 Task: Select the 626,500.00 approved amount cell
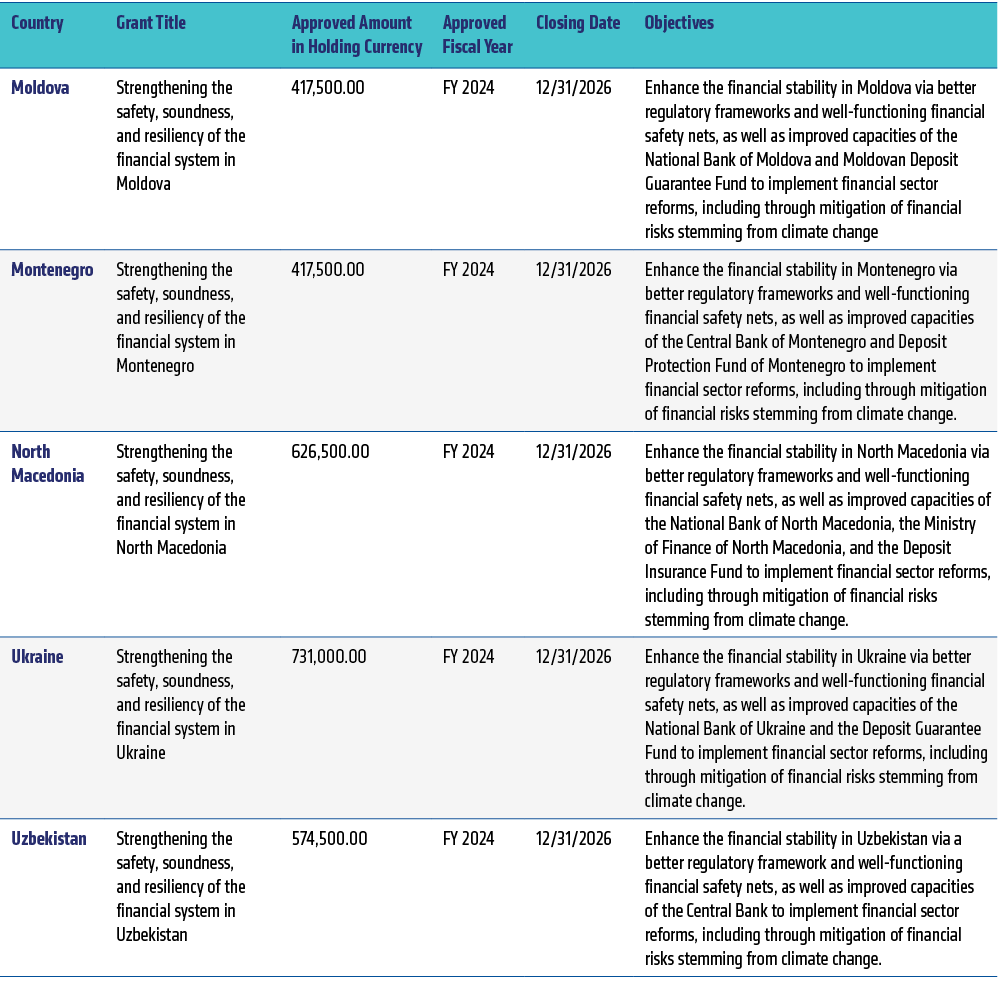[x=330, y=452]
